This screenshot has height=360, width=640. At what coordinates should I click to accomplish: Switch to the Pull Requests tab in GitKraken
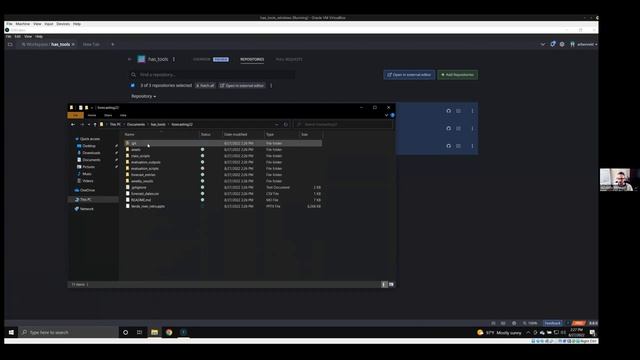[289, 60]
